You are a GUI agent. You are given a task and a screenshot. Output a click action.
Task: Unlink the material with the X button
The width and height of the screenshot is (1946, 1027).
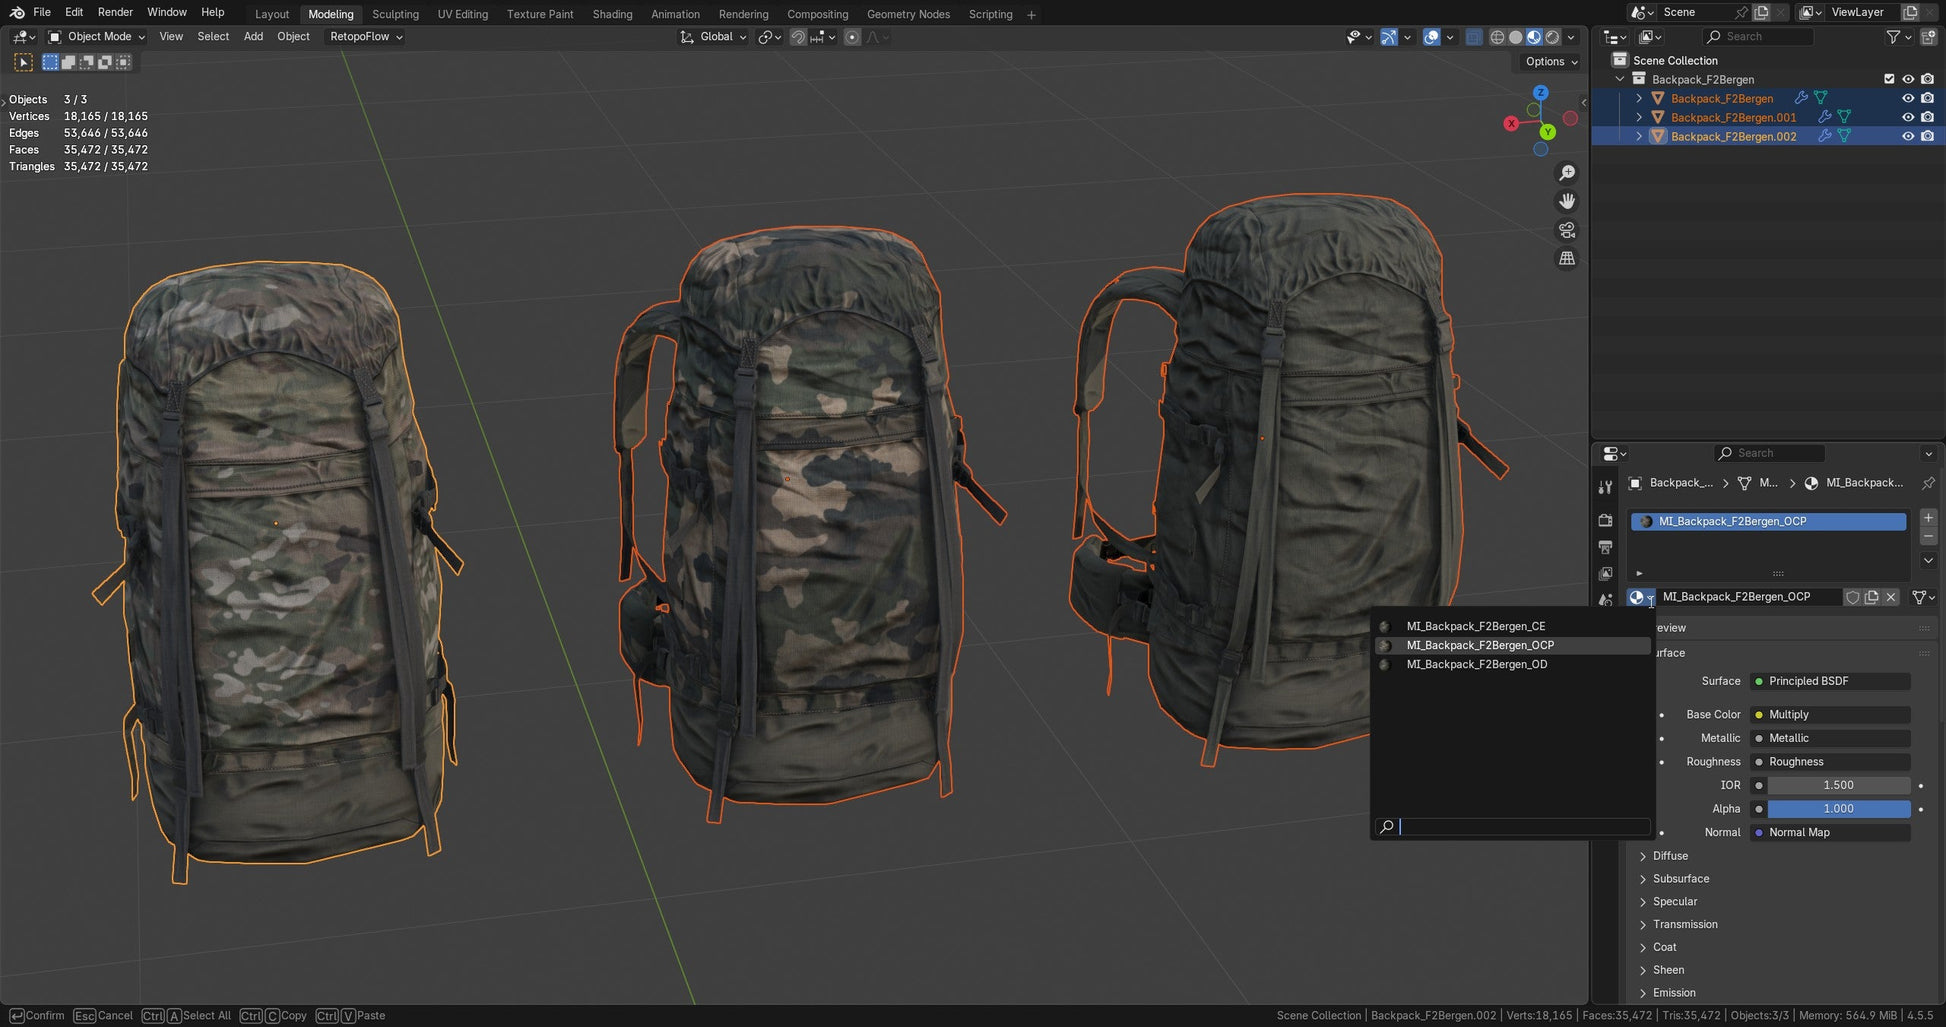point(1891,597)
